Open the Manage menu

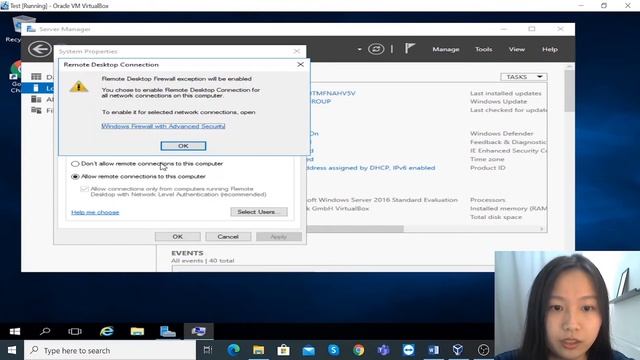(446, 49)
